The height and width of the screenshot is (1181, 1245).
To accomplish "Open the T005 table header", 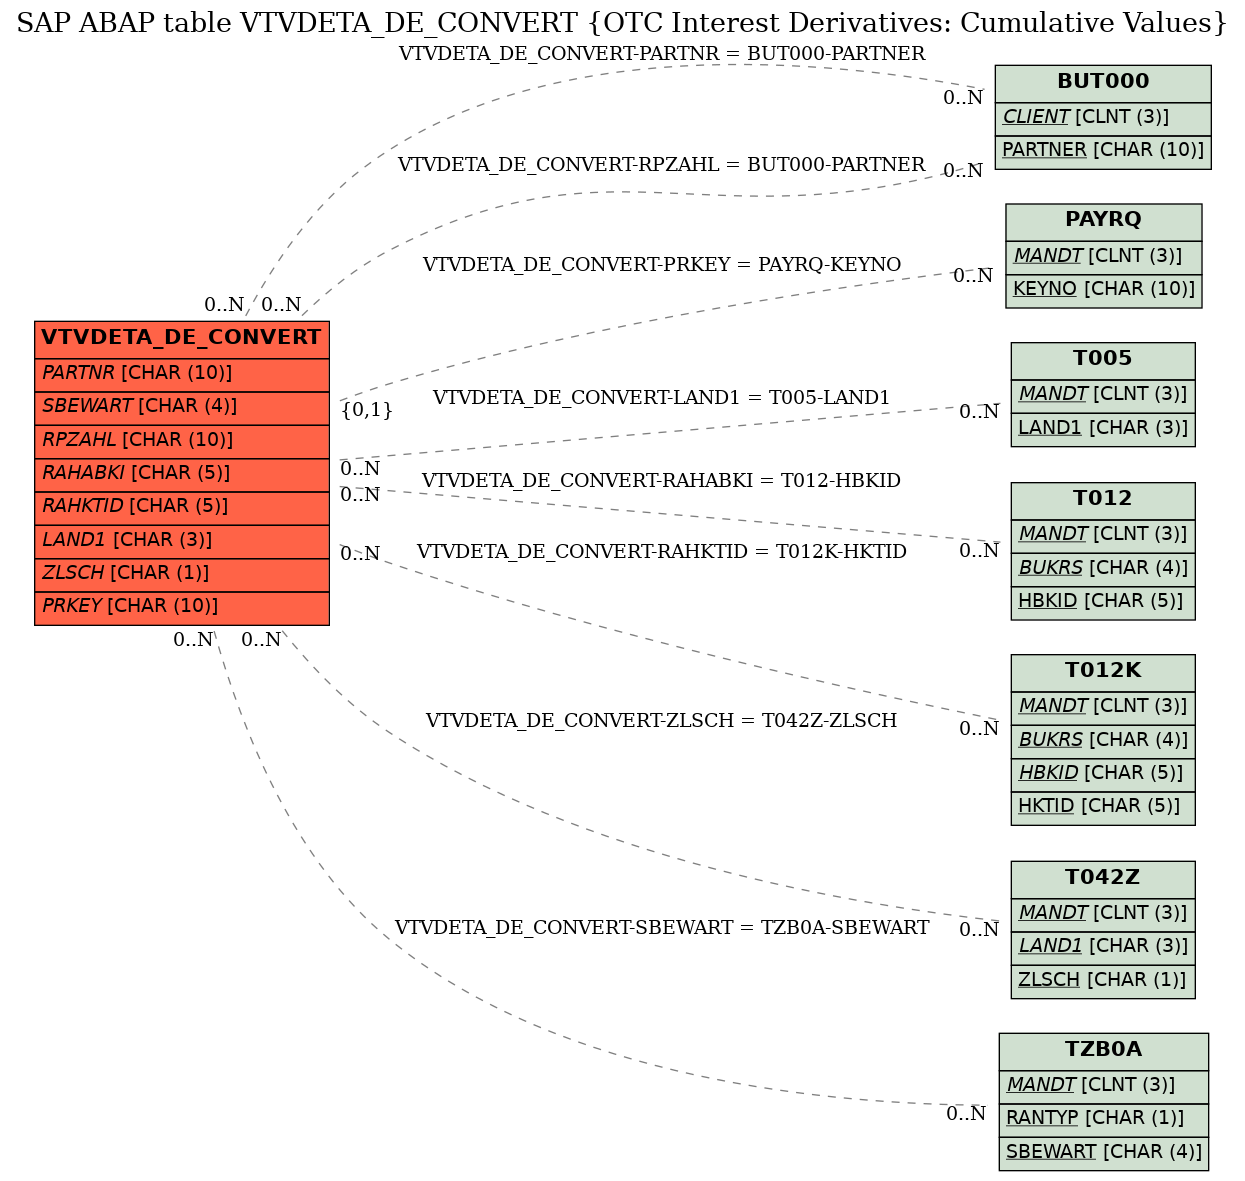I will pyautogui.click(x=1103, y=360).
